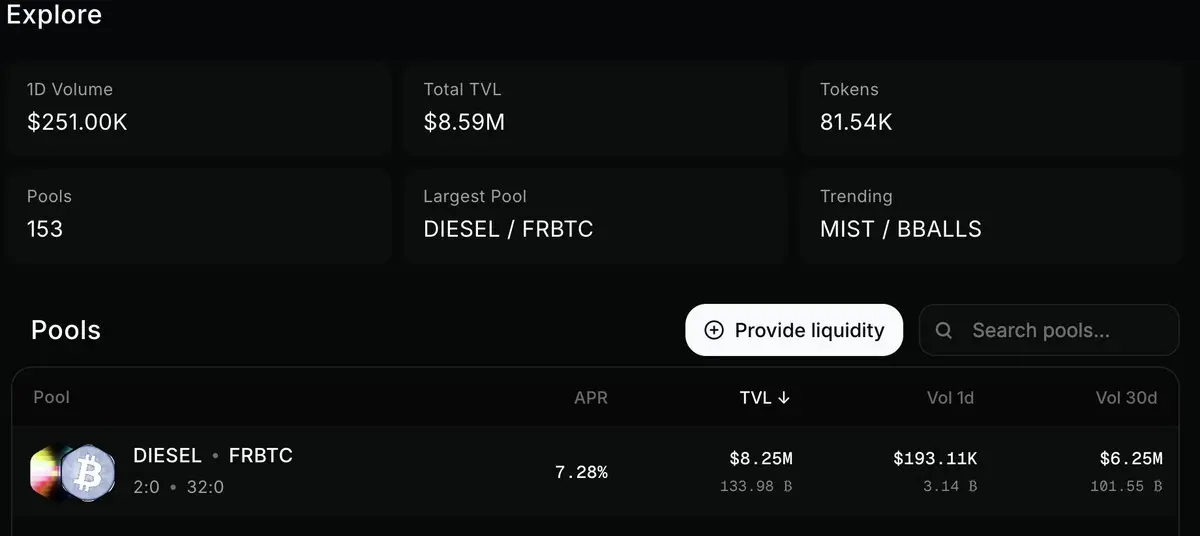Click Provide liquidity button
Image resolution: width=1200 pixels, height=536 pixels.
point(794,330)
